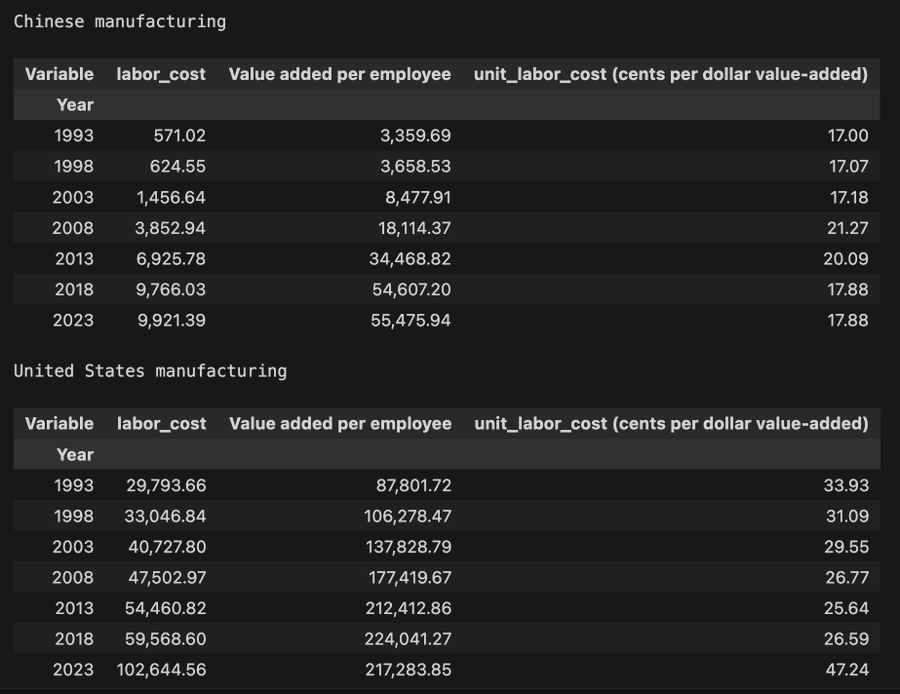Click unit labor cost value 17.00
This screenshot has height=694, width=900.
(x=848, y=135)
